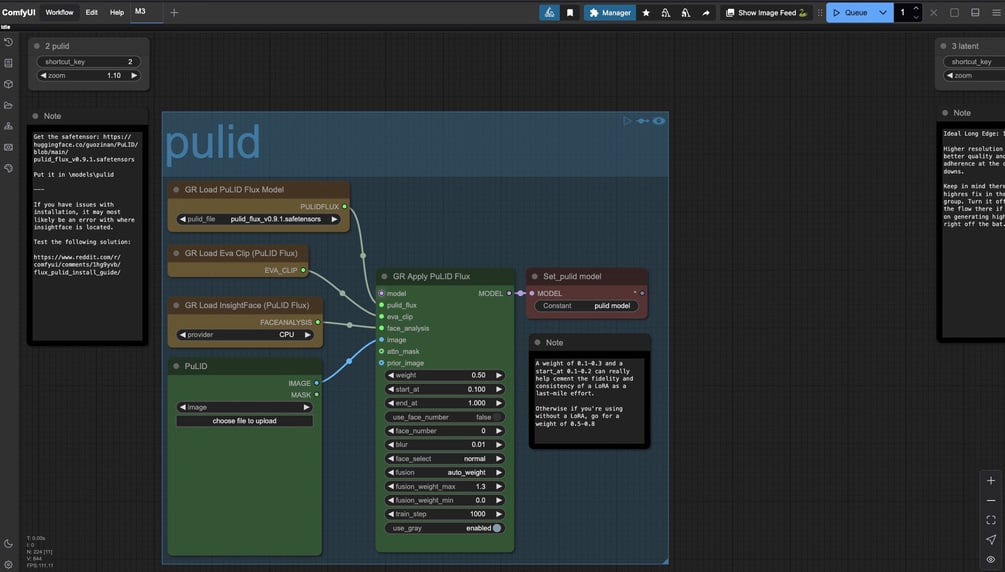Open the workflows folder sidebar icon

[8, 105]
